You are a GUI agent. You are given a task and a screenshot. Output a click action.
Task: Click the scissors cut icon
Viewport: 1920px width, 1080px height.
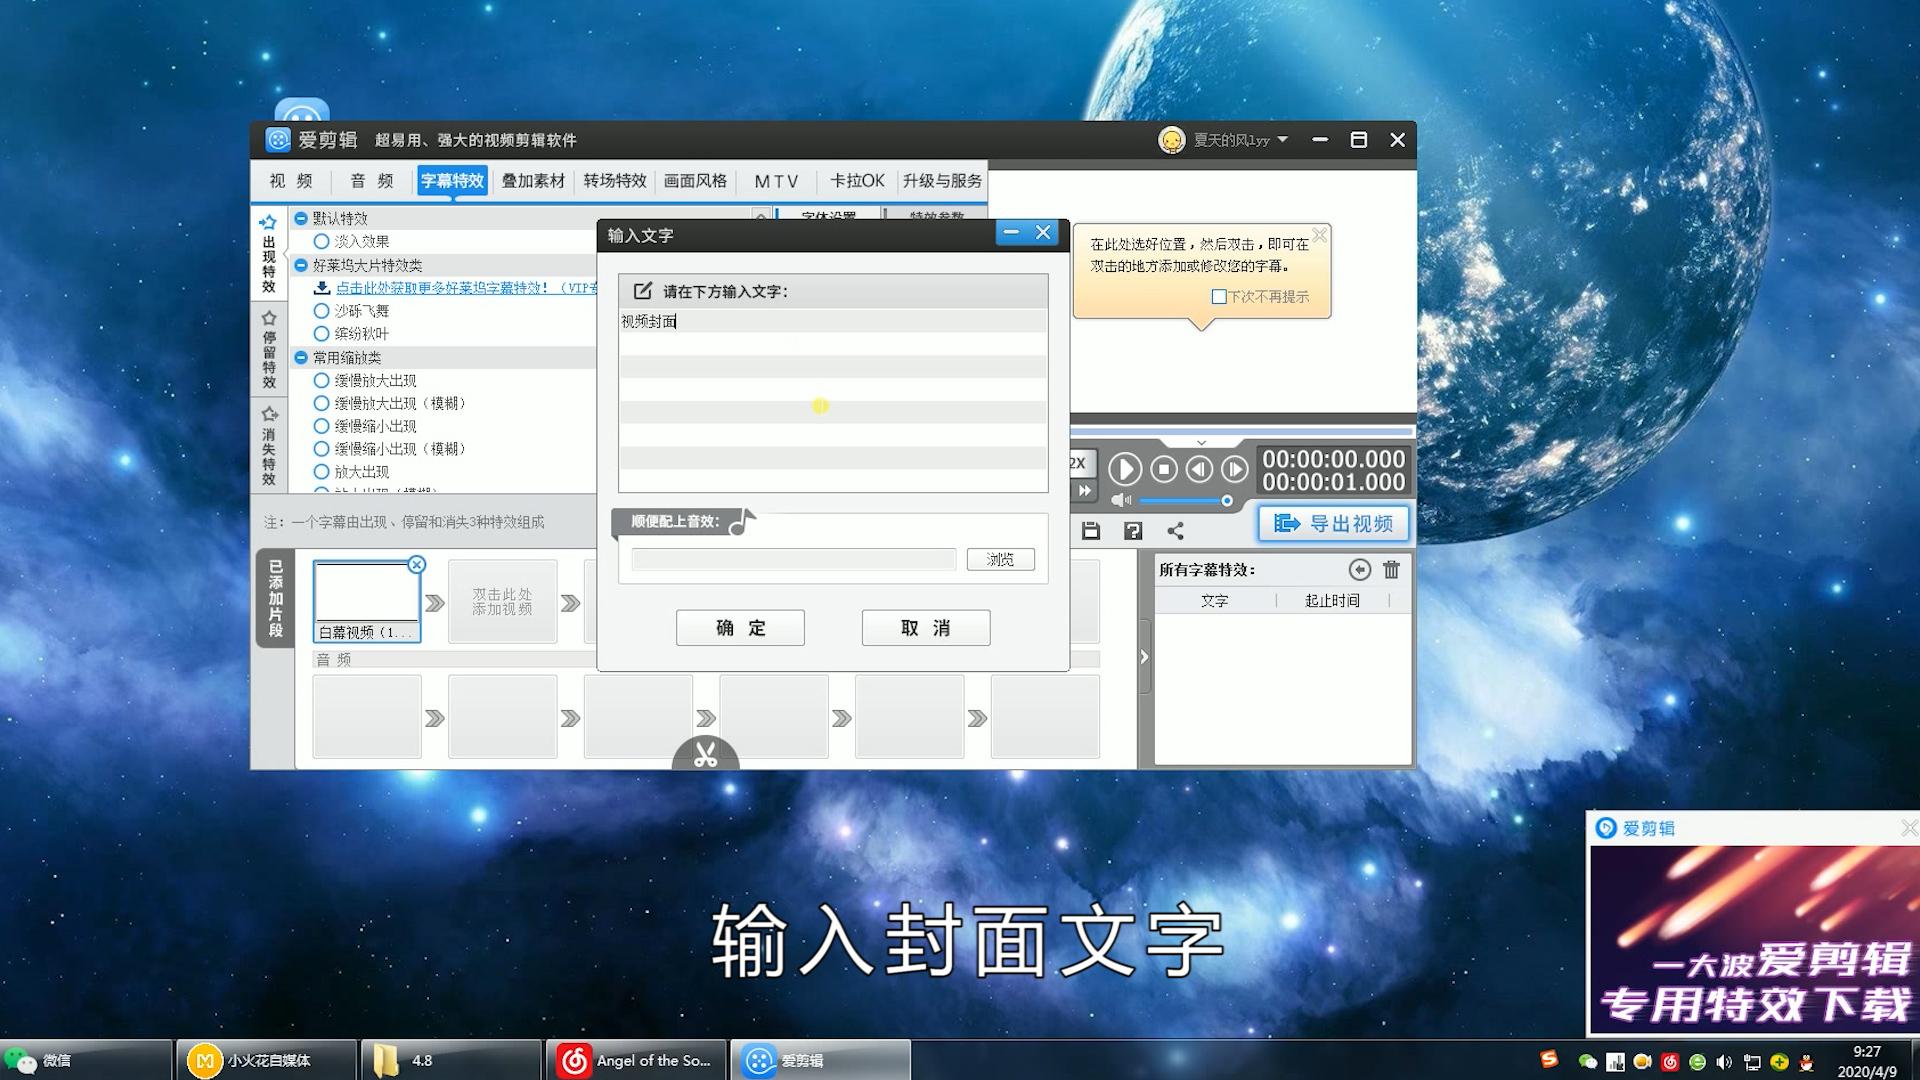pos(706,754)
